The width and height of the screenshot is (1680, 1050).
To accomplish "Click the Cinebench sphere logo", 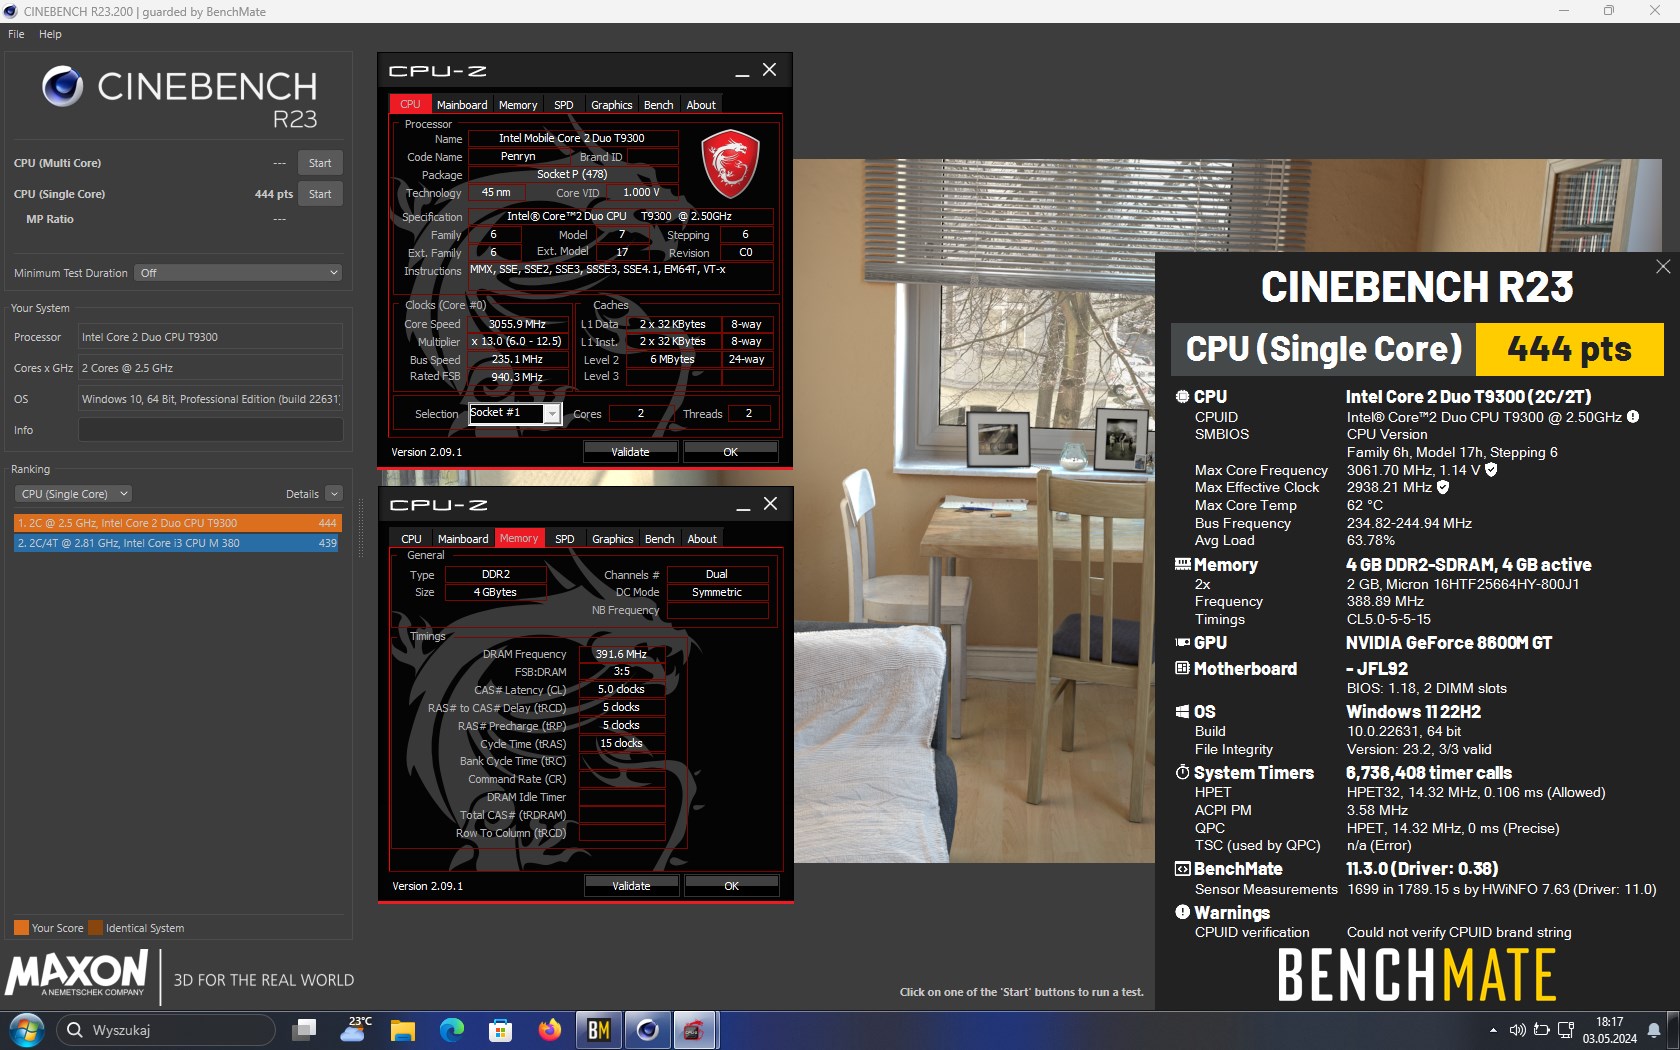I will pos(62,86).
